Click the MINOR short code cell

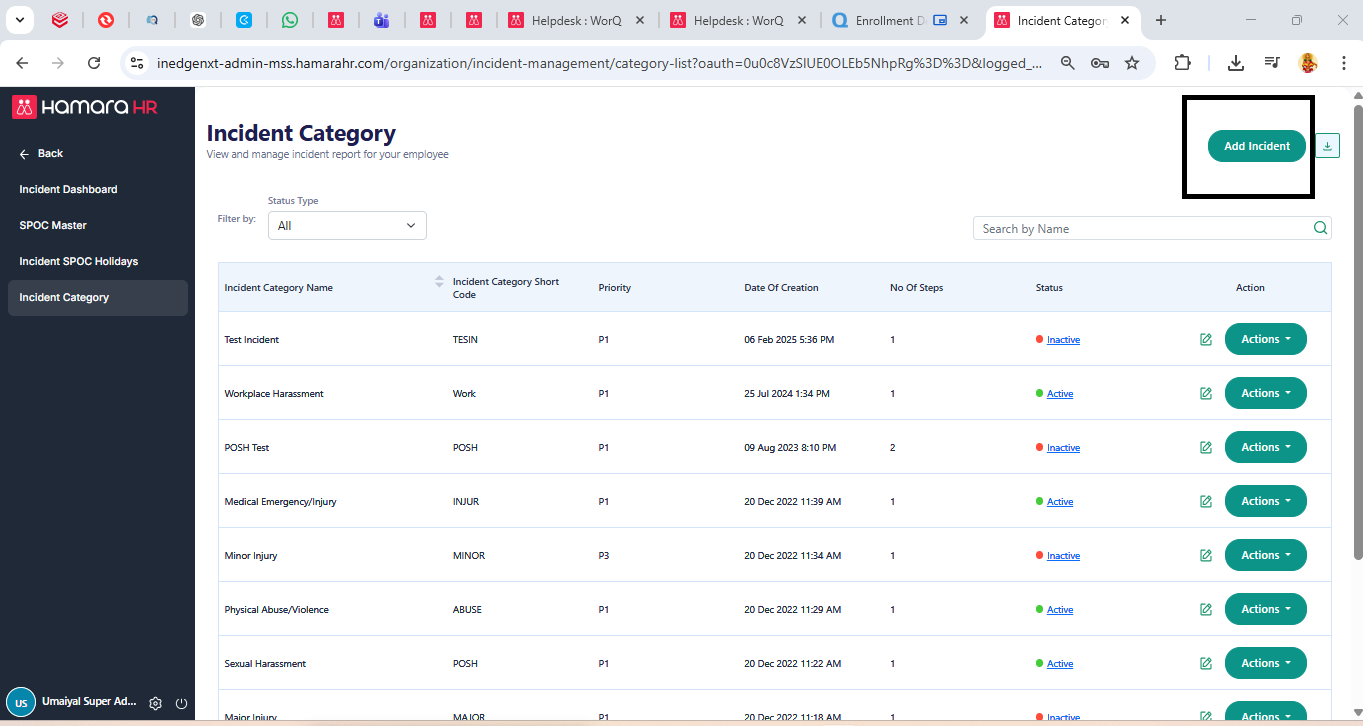(x=469, y=556)
